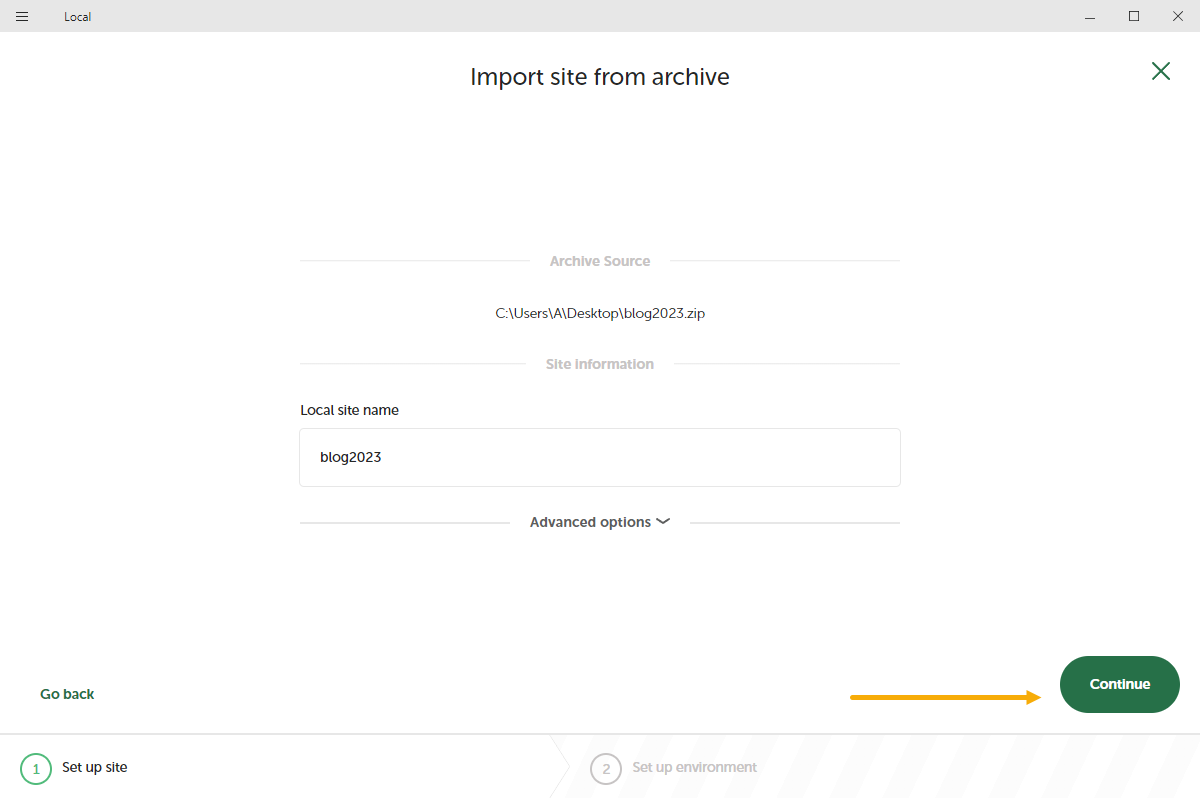1200x798 pixels.
Task: Click the archive path blog2023.zip text
Action: 600,313
